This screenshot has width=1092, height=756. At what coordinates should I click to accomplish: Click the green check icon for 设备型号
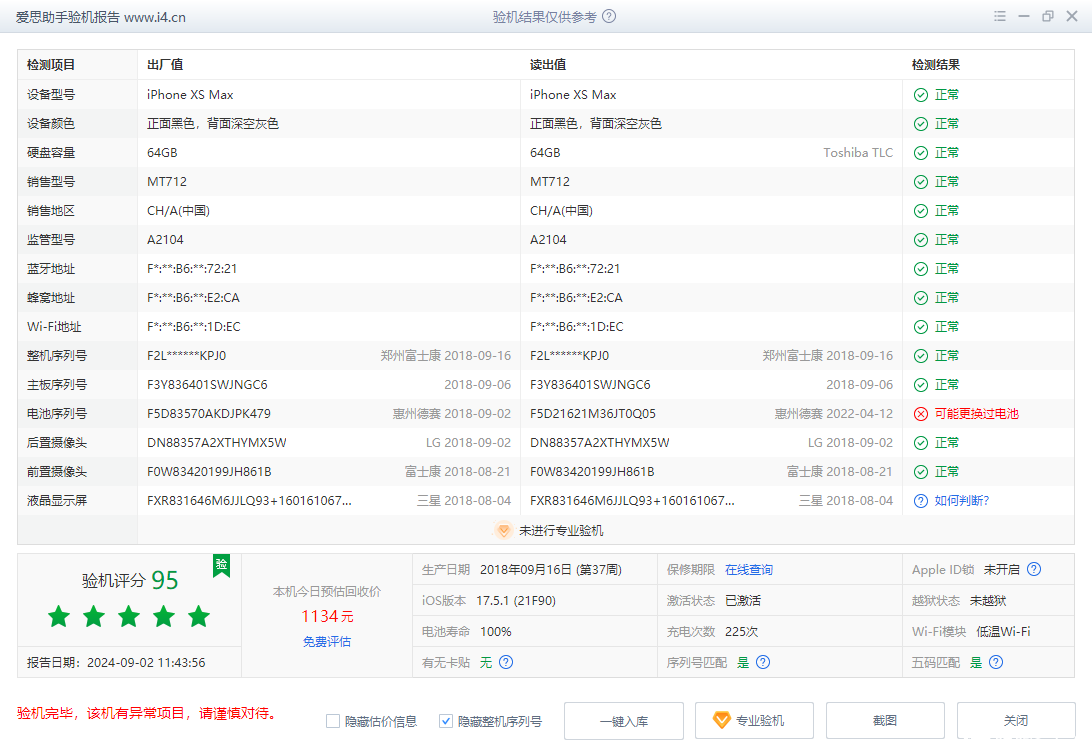(921, 95)
